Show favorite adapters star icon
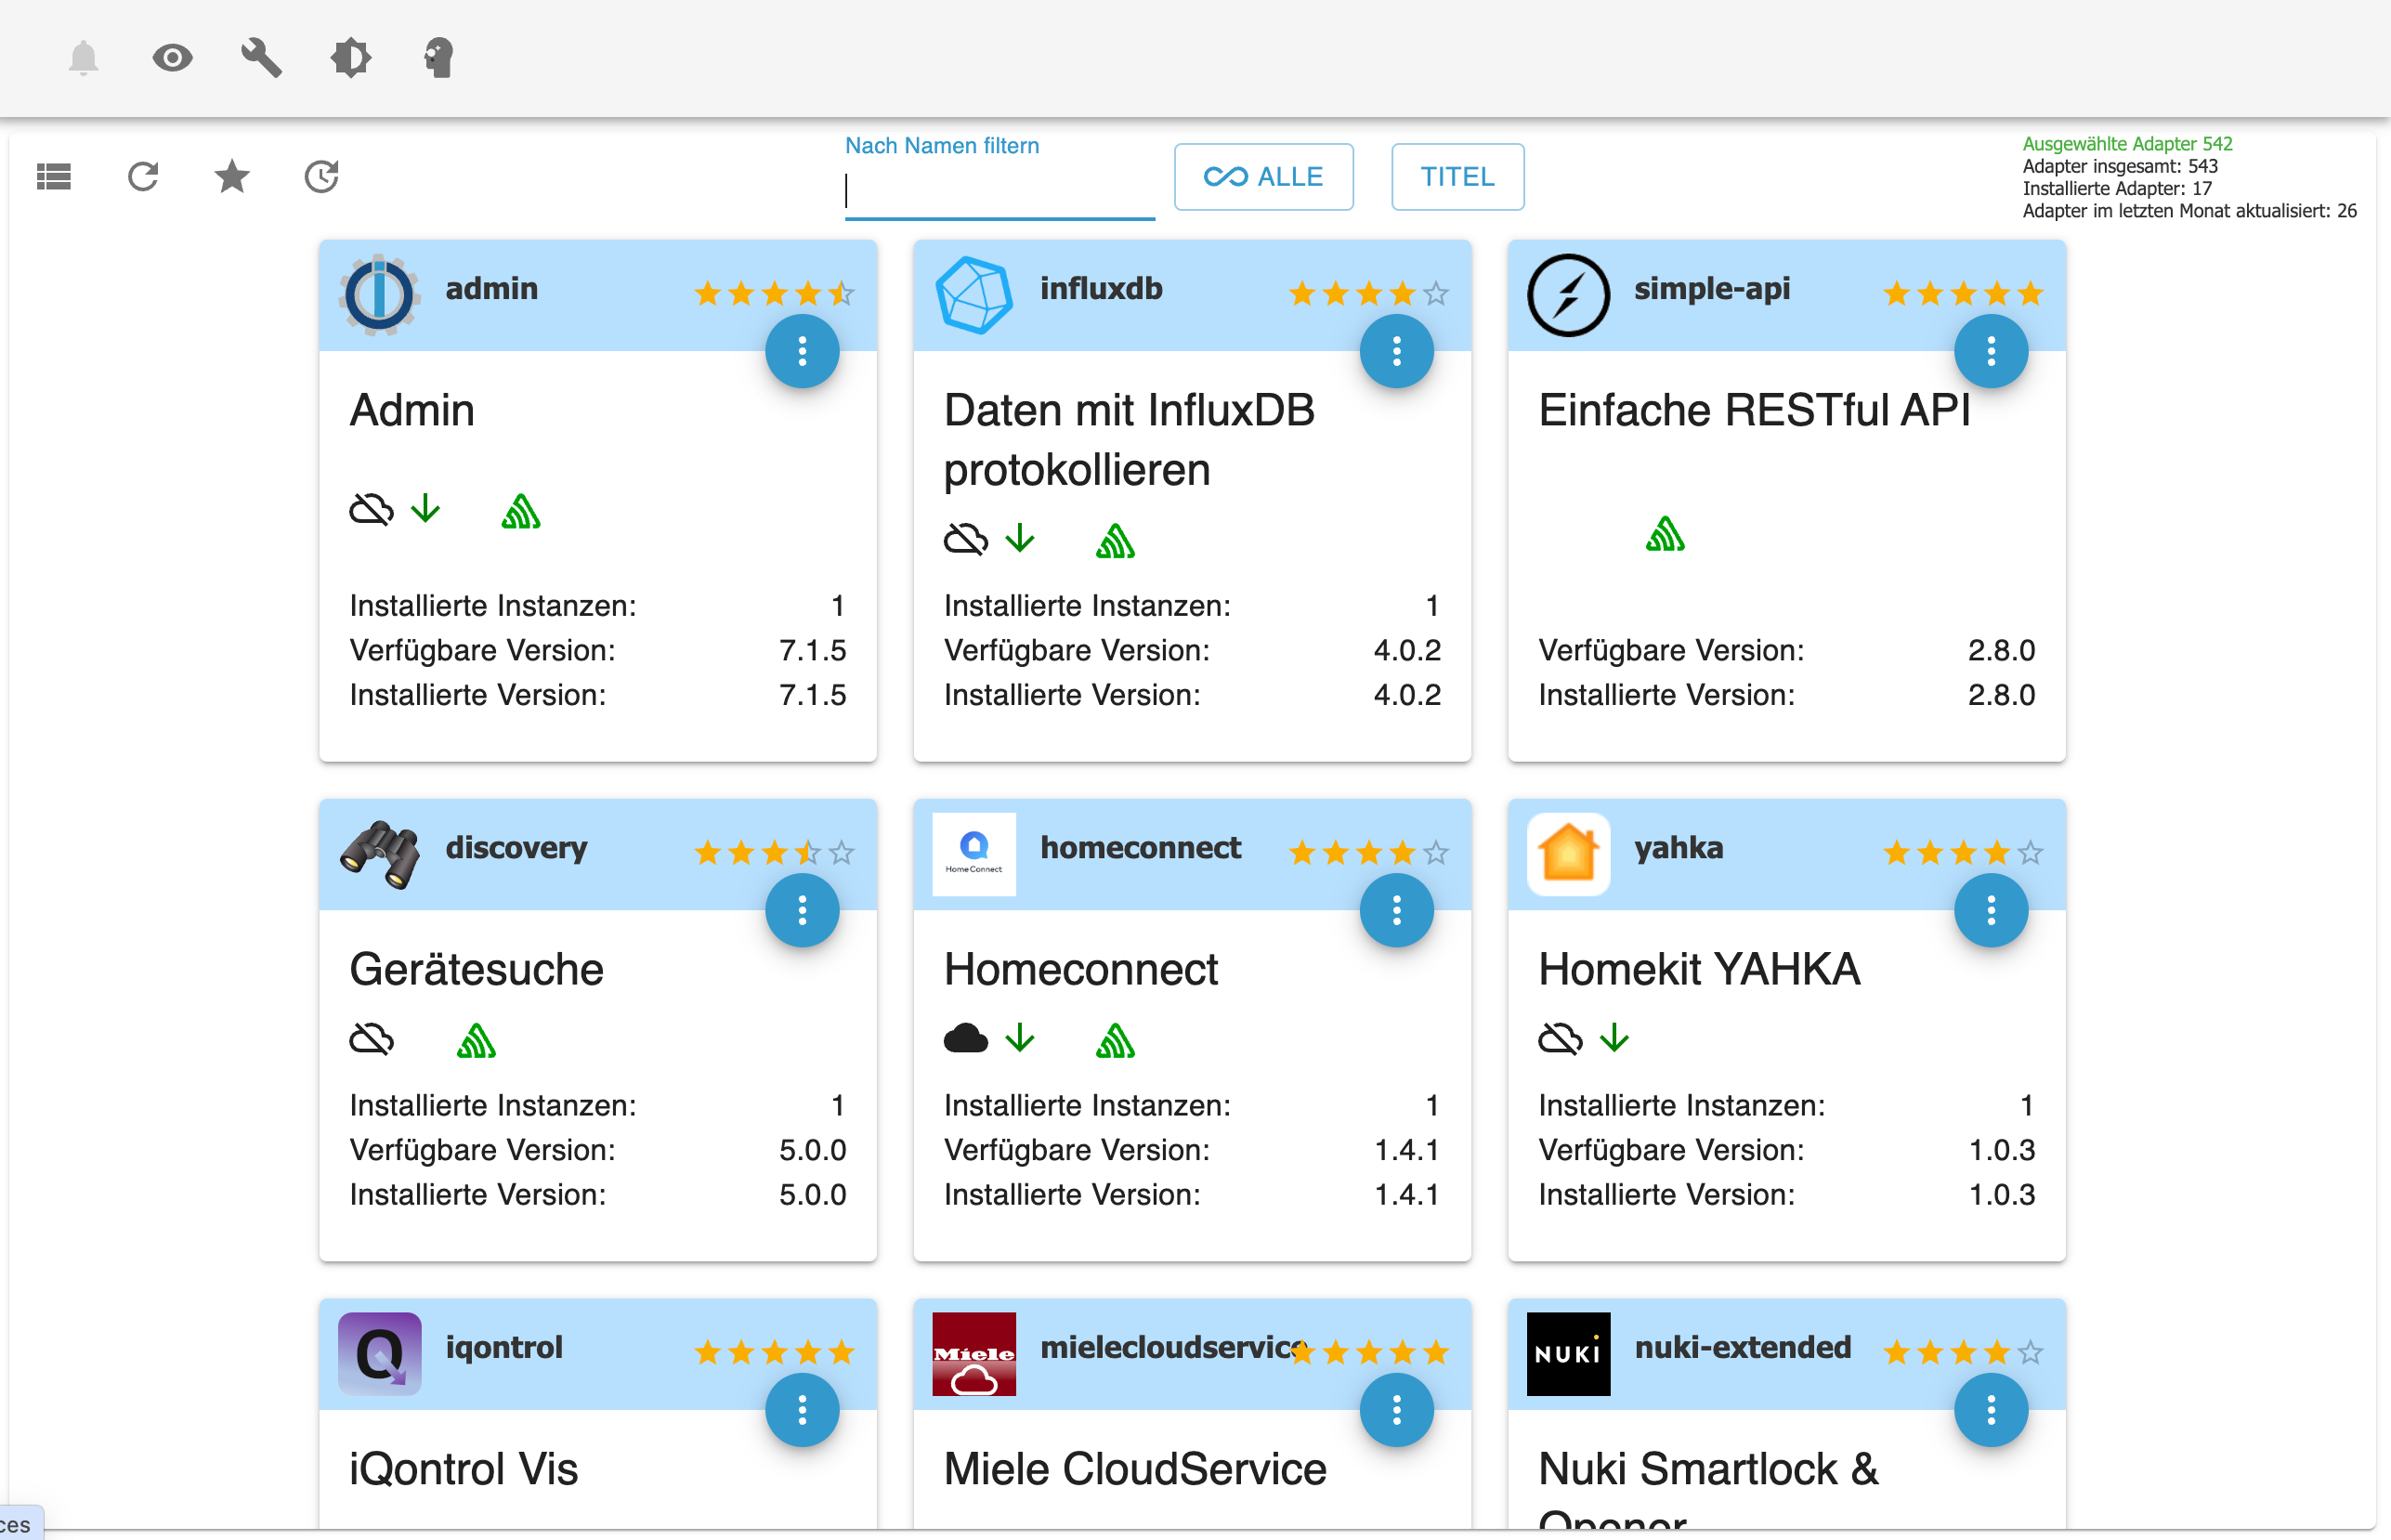Screen dimensions: 2391x1540 coord(232,177)
